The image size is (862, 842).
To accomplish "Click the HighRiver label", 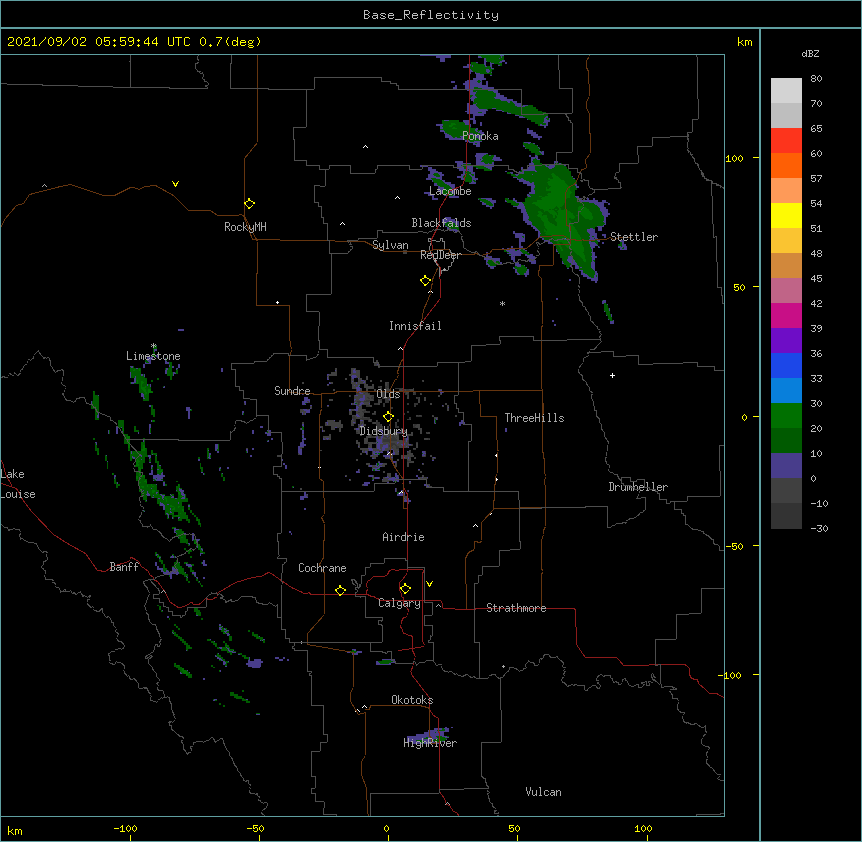I will [x=430, y=743].
